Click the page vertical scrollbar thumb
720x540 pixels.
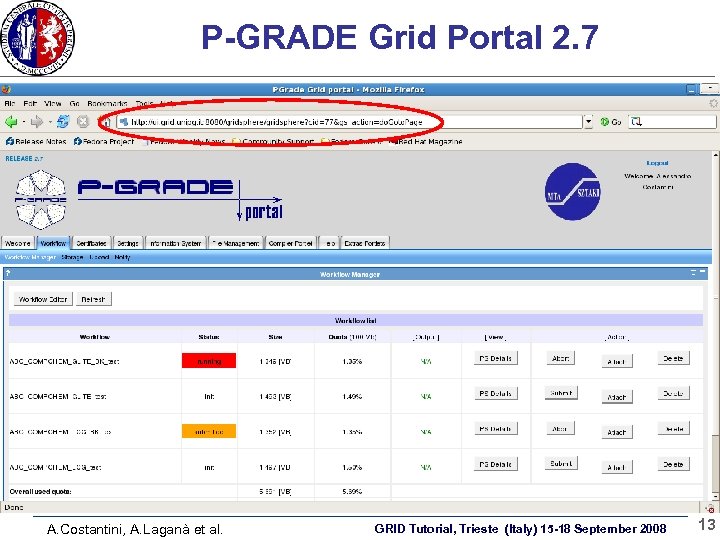716,462
